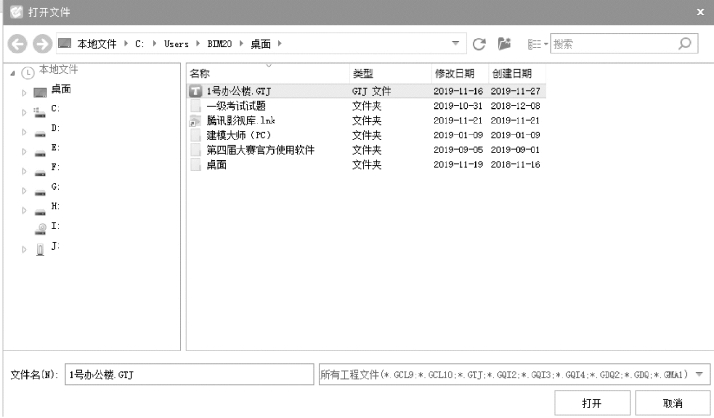
Task: Select the G: drive in the tree
Action: point(55,187)
